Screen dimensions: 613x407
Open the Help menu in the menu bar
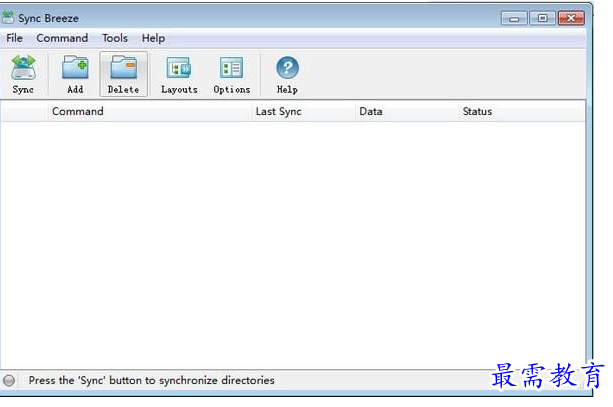pos(153,38)
